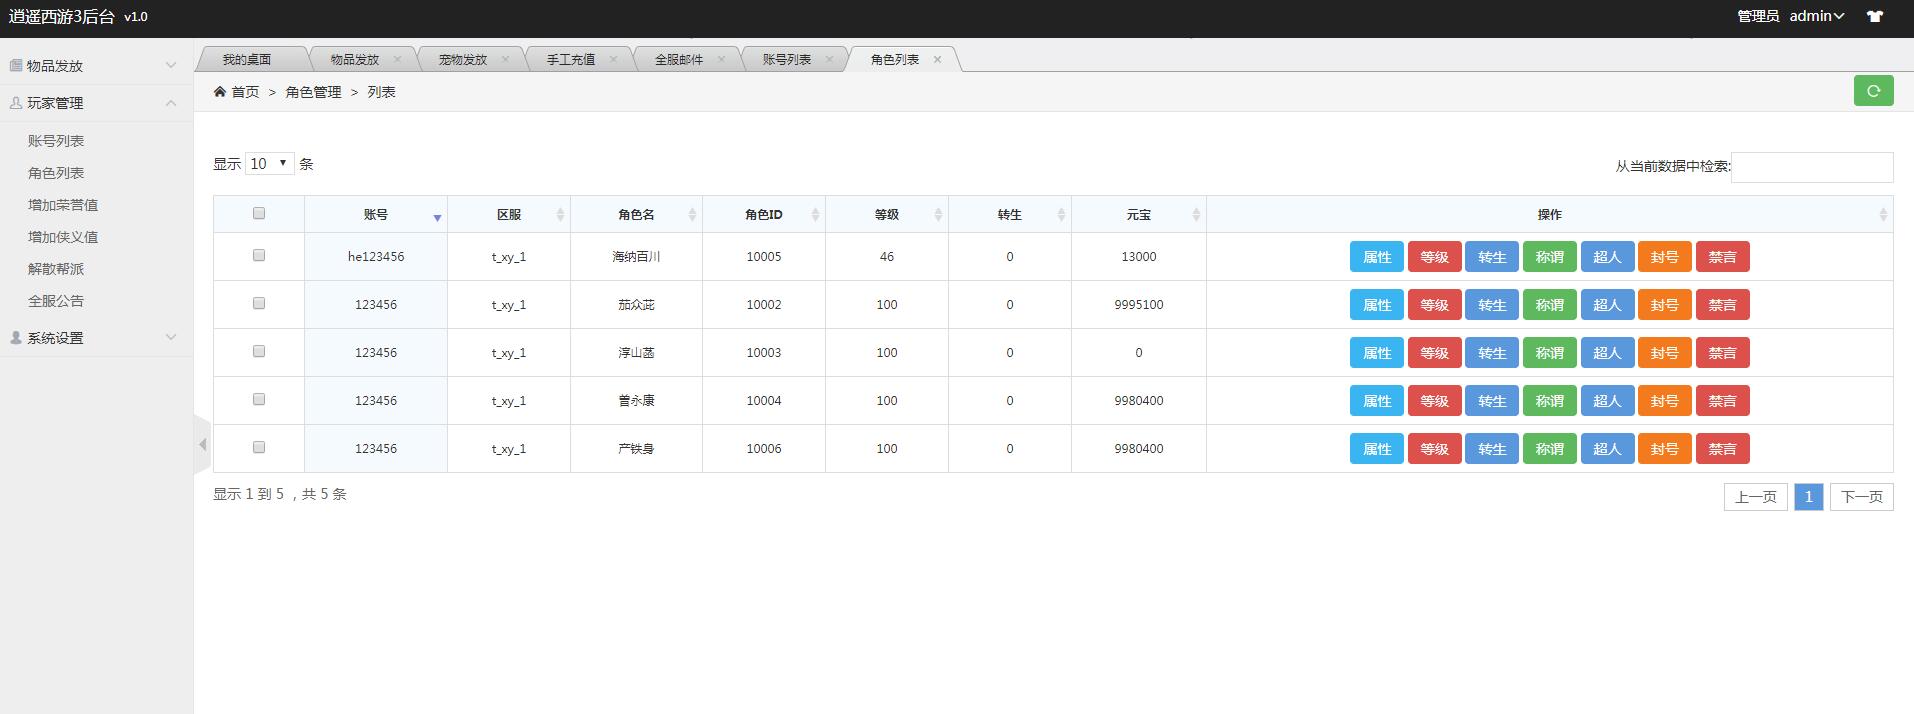
Task: Click the search input for current data
Action: click(x=1811, y=167)
